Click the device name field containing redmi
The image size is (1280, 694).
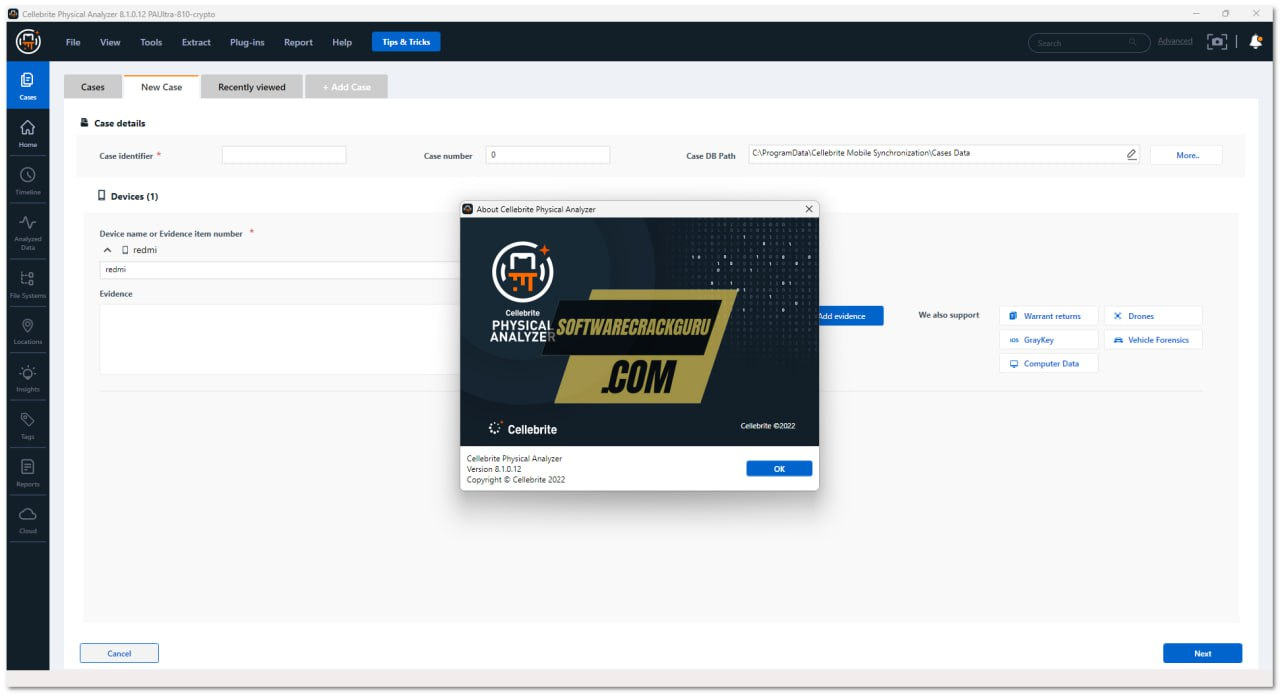coord(280,270)
